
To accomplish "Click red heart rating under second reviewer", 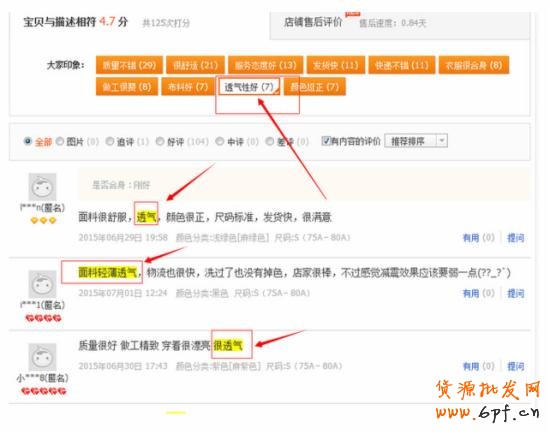I will (43, 318).
